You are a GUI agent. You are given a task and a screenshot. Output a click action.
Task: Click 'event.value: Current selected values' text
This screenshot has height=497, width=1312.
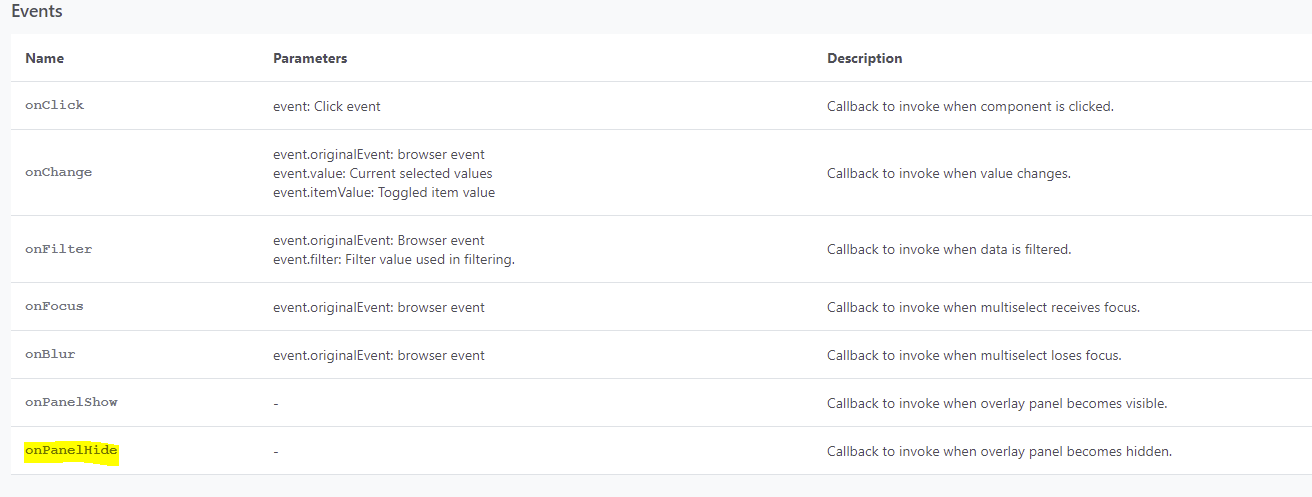(383, 173)
